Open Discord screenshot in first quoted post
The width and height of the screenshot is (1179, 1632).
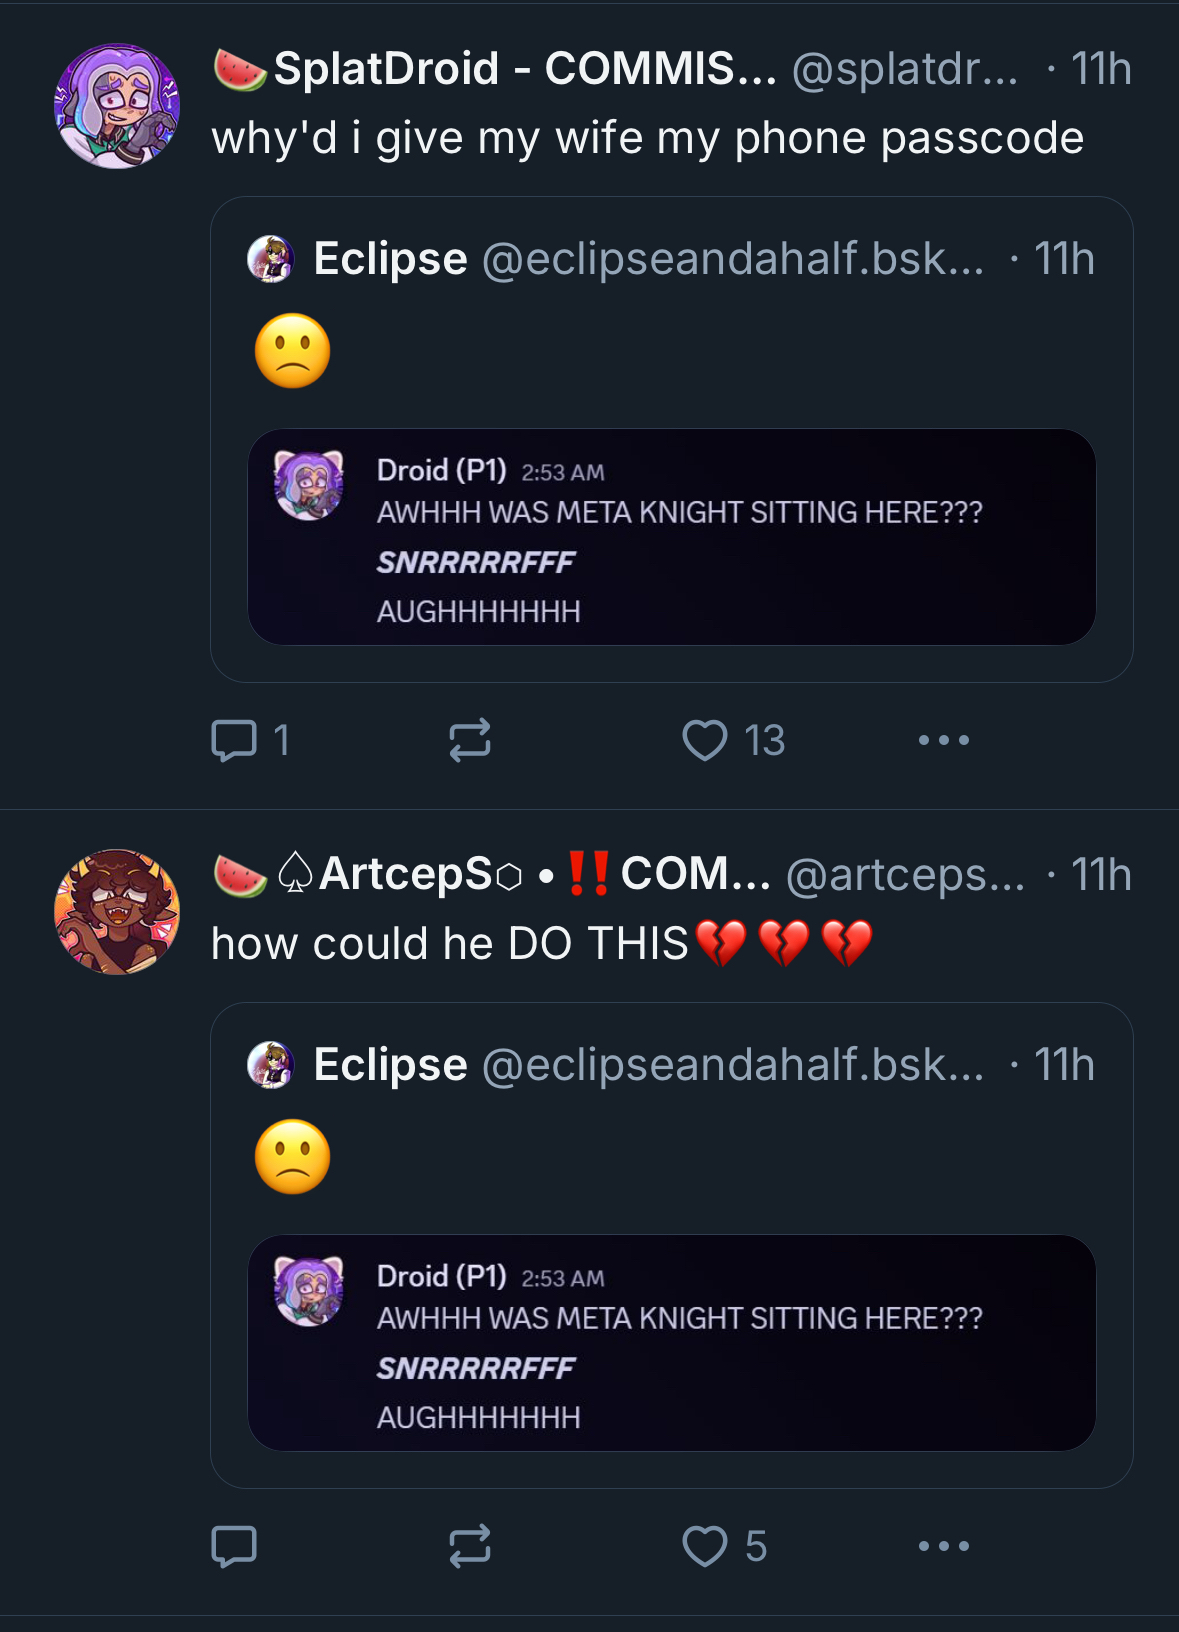671,537
